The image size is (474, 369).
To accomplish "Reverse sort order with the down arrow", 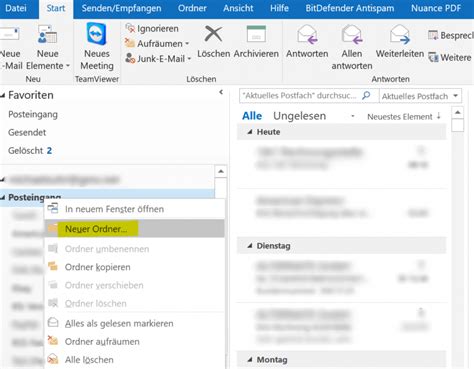I will [439, 116].
